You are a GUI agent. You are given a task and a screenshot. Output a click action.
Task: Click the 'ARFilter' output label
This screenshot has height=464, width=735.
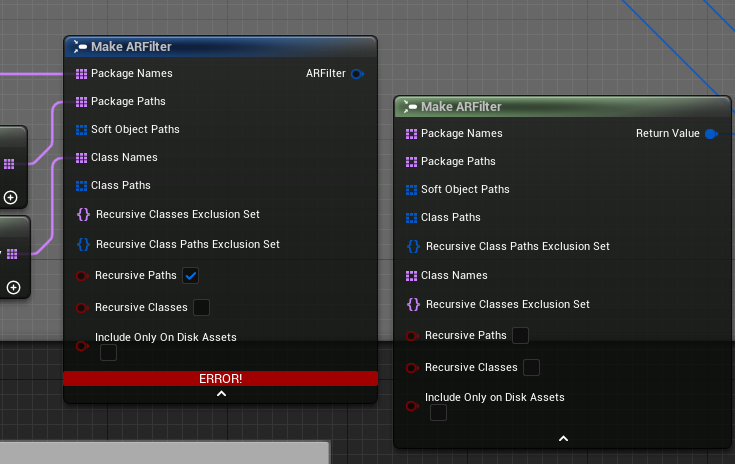click(x=326, y=74)
